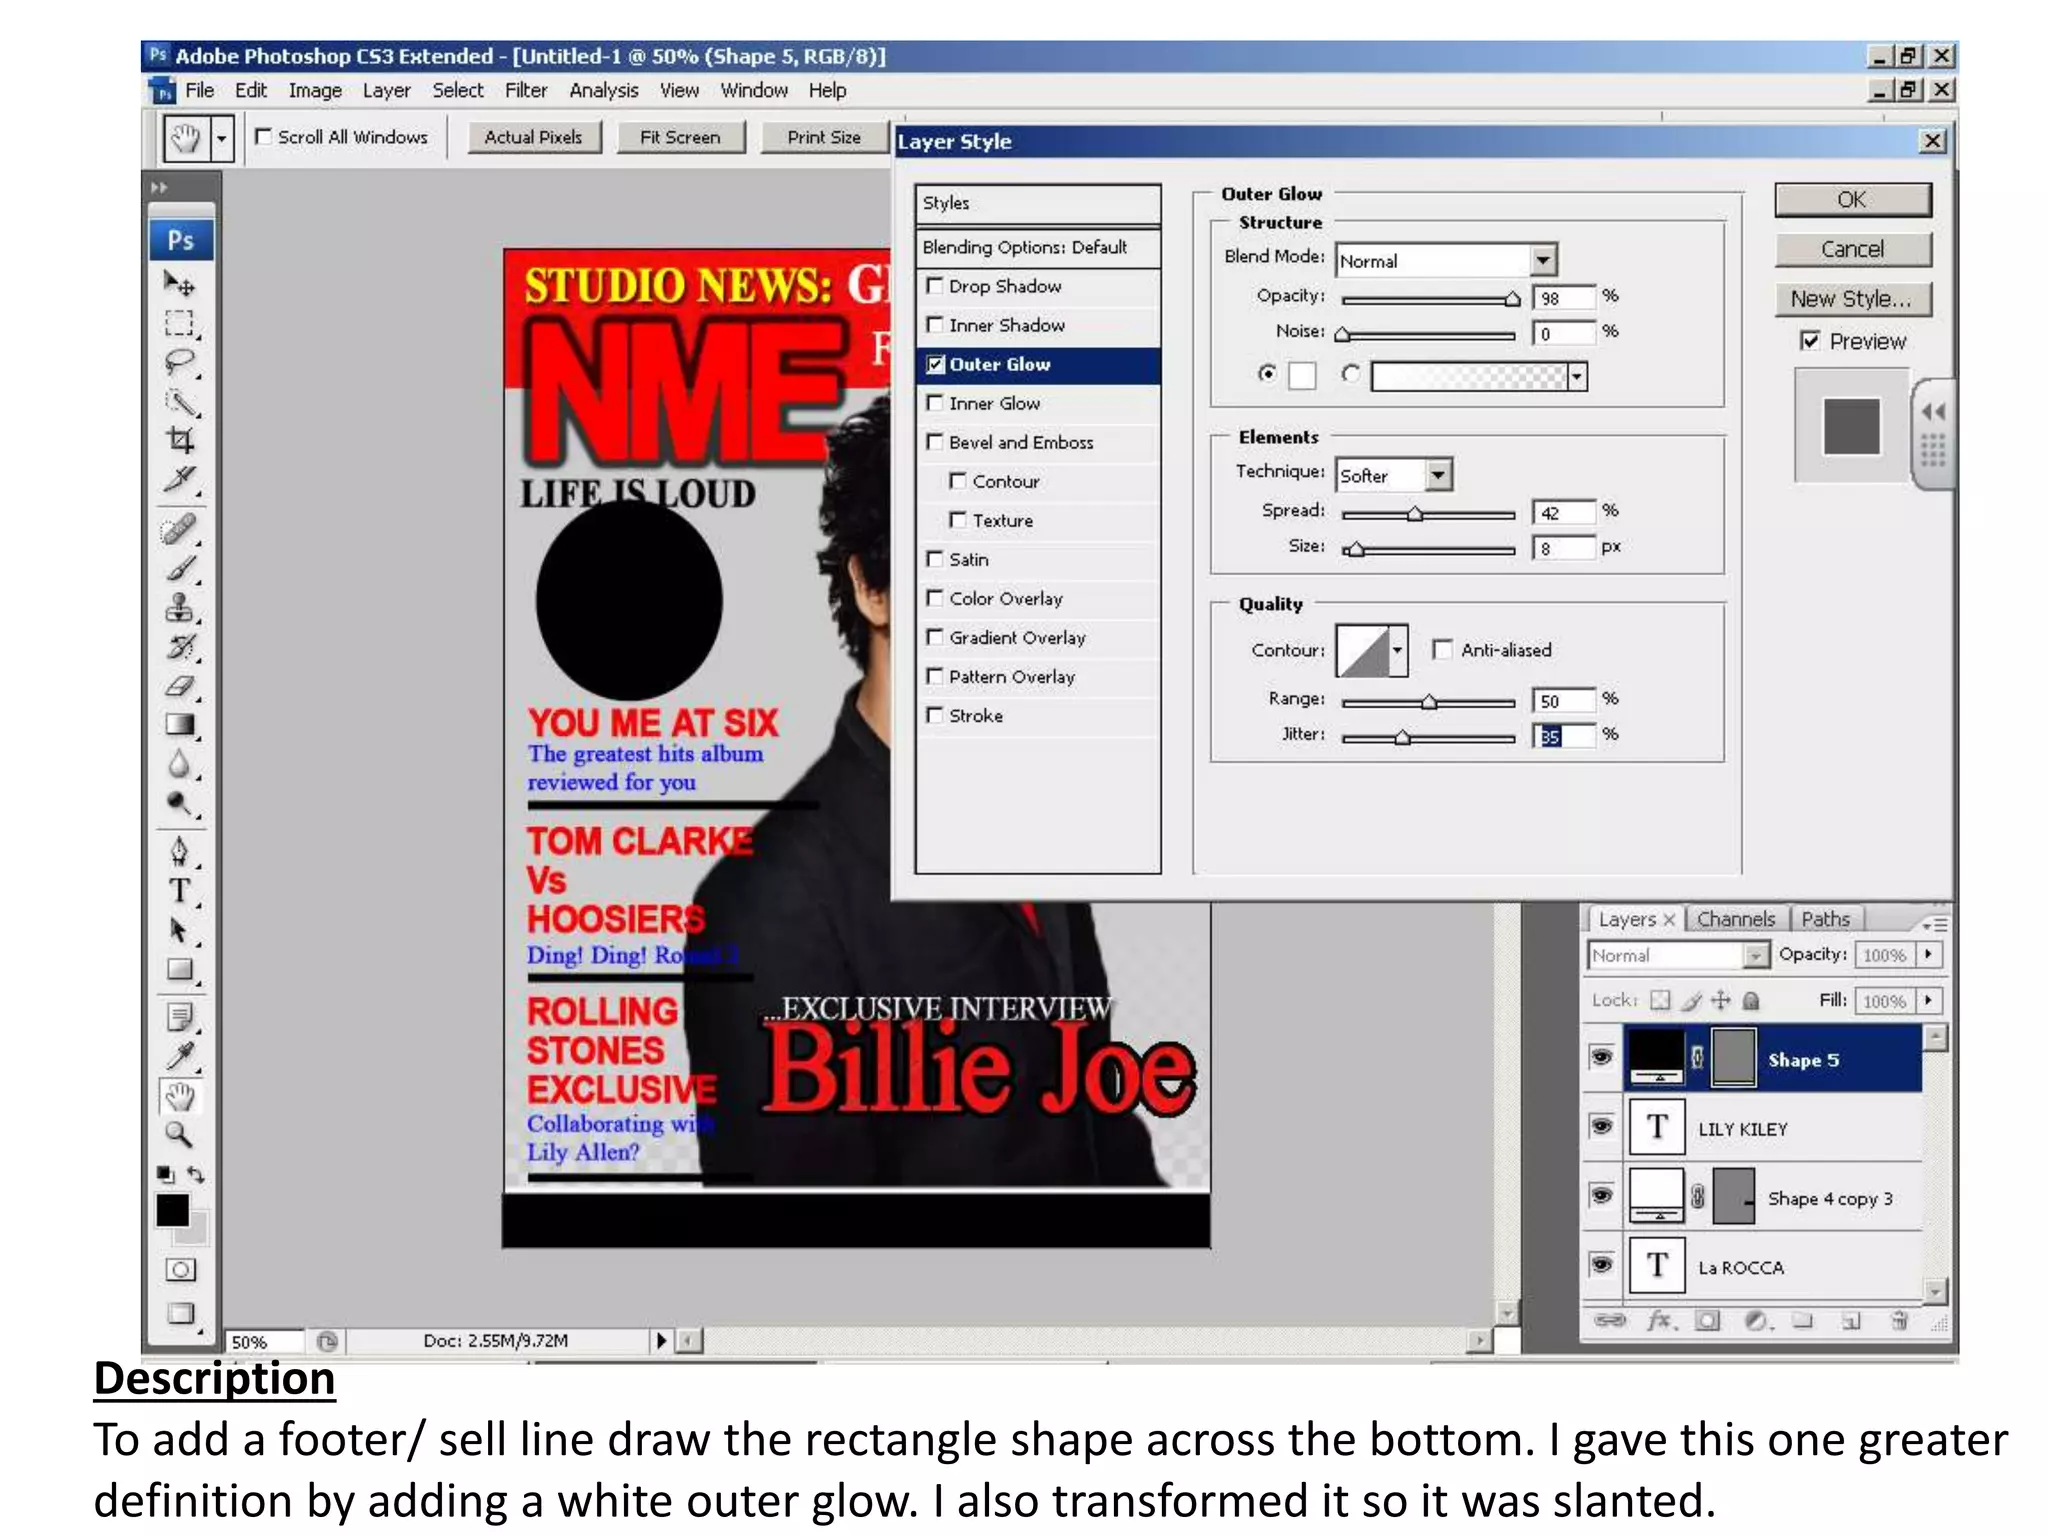Select the Gradient tool

[x=180, y=725]
